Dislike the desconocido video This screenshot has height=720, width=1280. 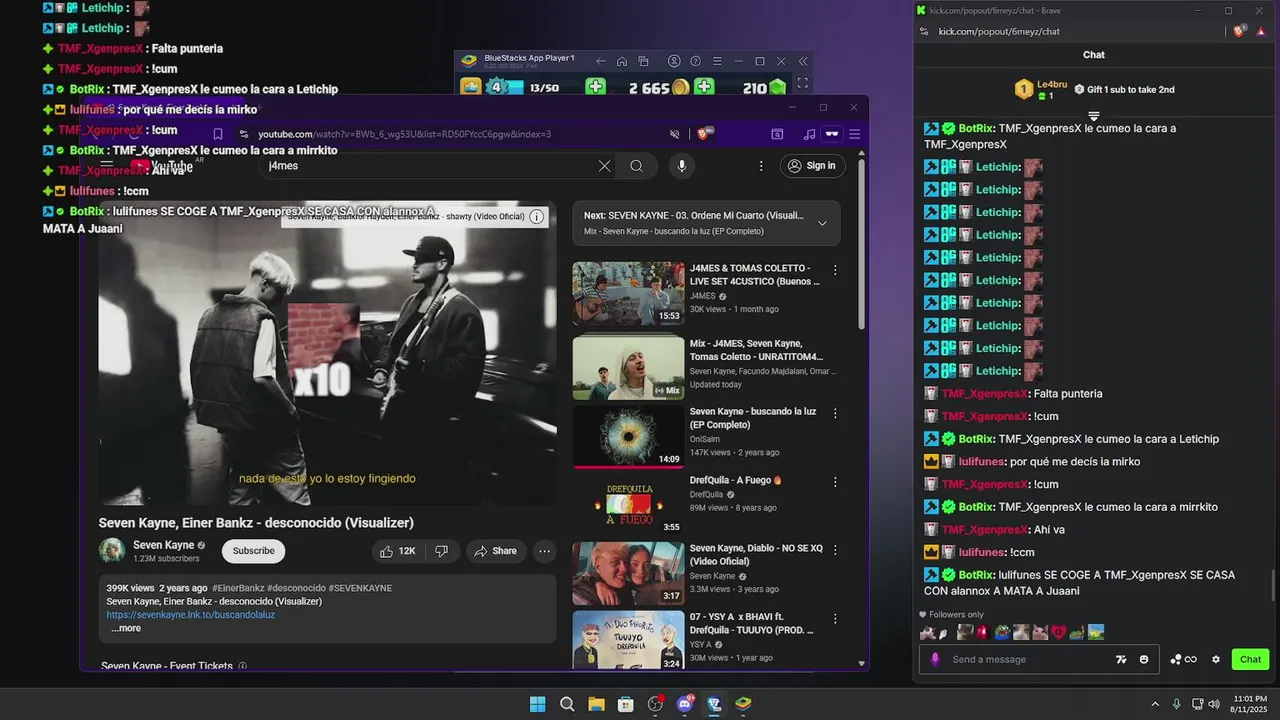[441, 551]
